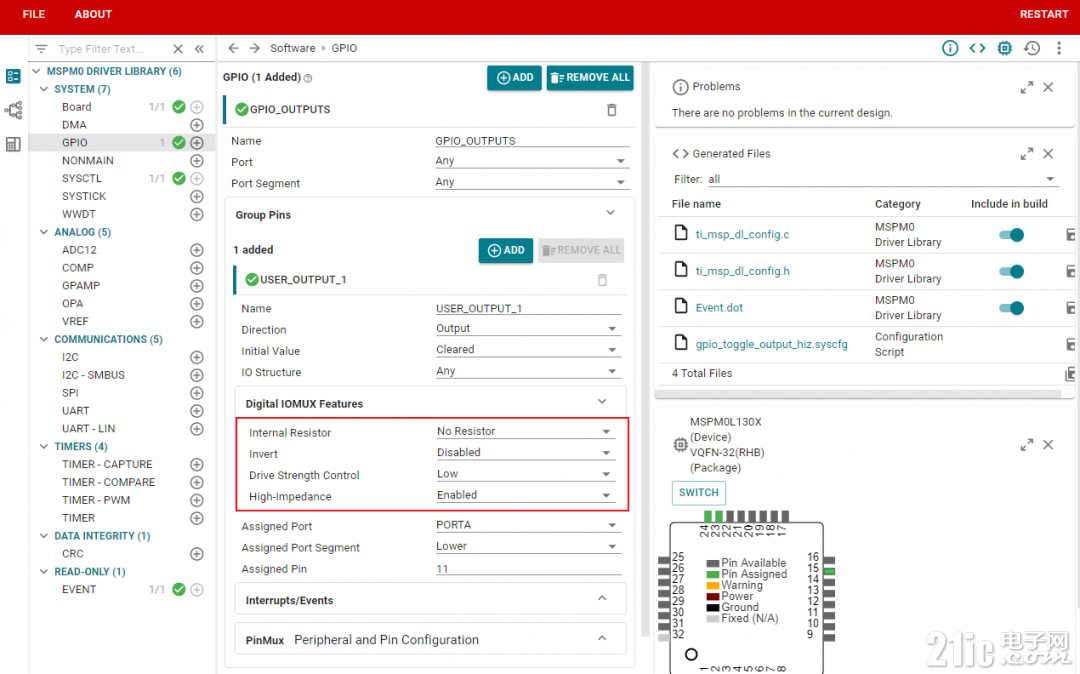
Task: Click RESTART in the top bar
Action: 1043,14
